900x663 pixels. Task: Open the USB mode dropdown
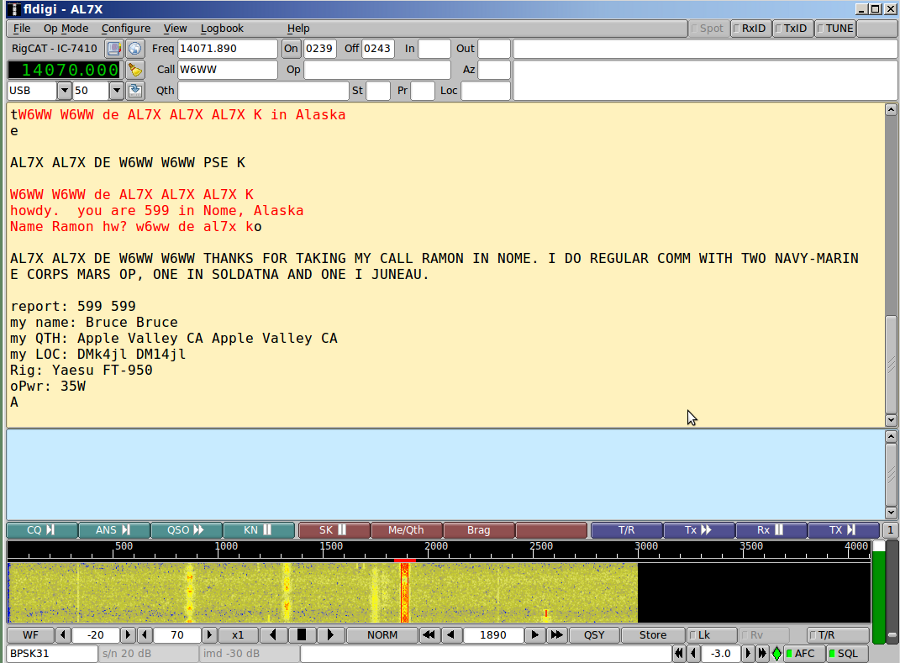[x=65, y=91]
